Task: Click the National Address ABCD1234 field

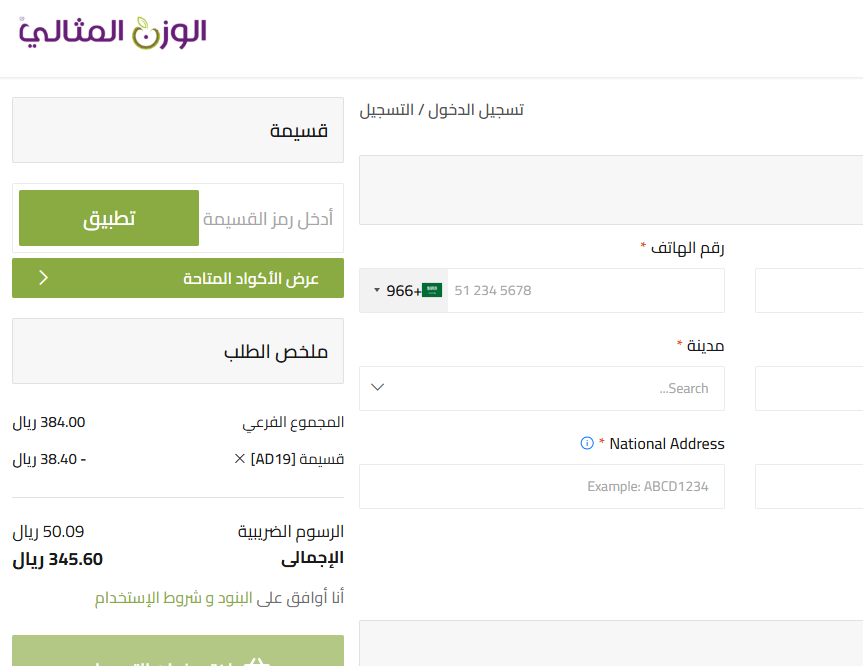Action: pos(541,486)
